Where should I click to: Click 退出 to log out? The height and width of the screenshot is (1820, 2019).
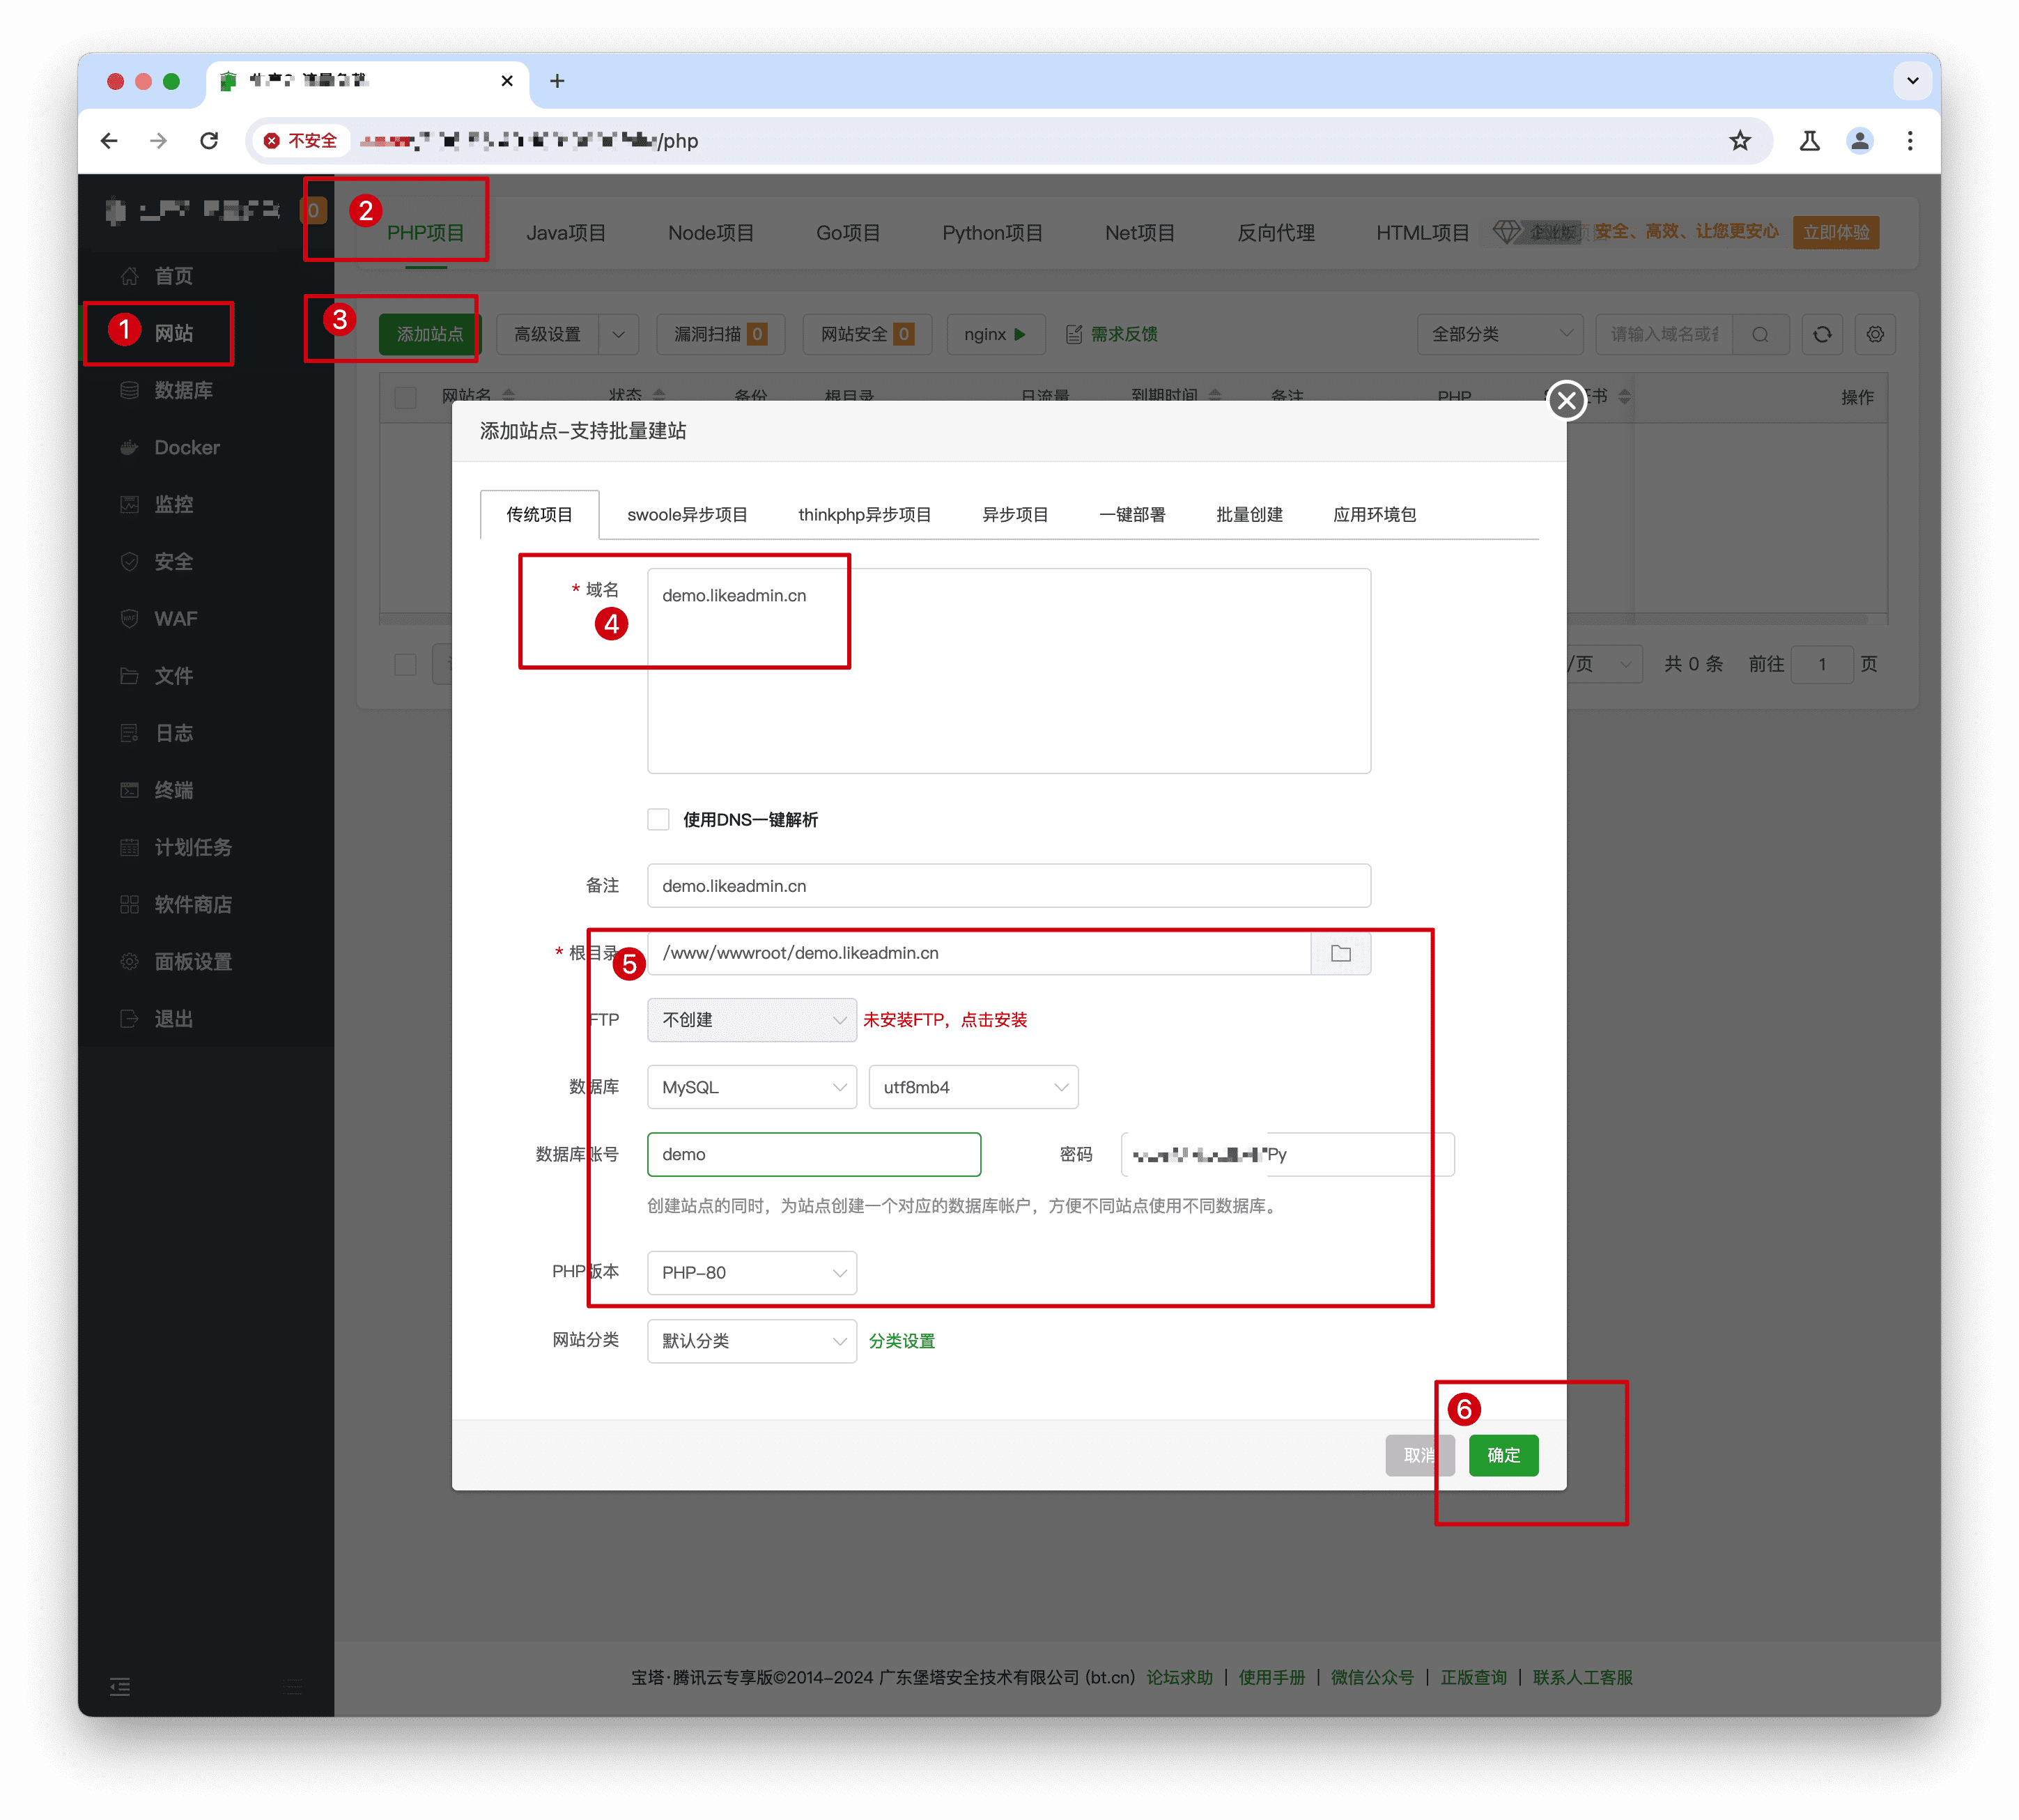pos(173,1018)
